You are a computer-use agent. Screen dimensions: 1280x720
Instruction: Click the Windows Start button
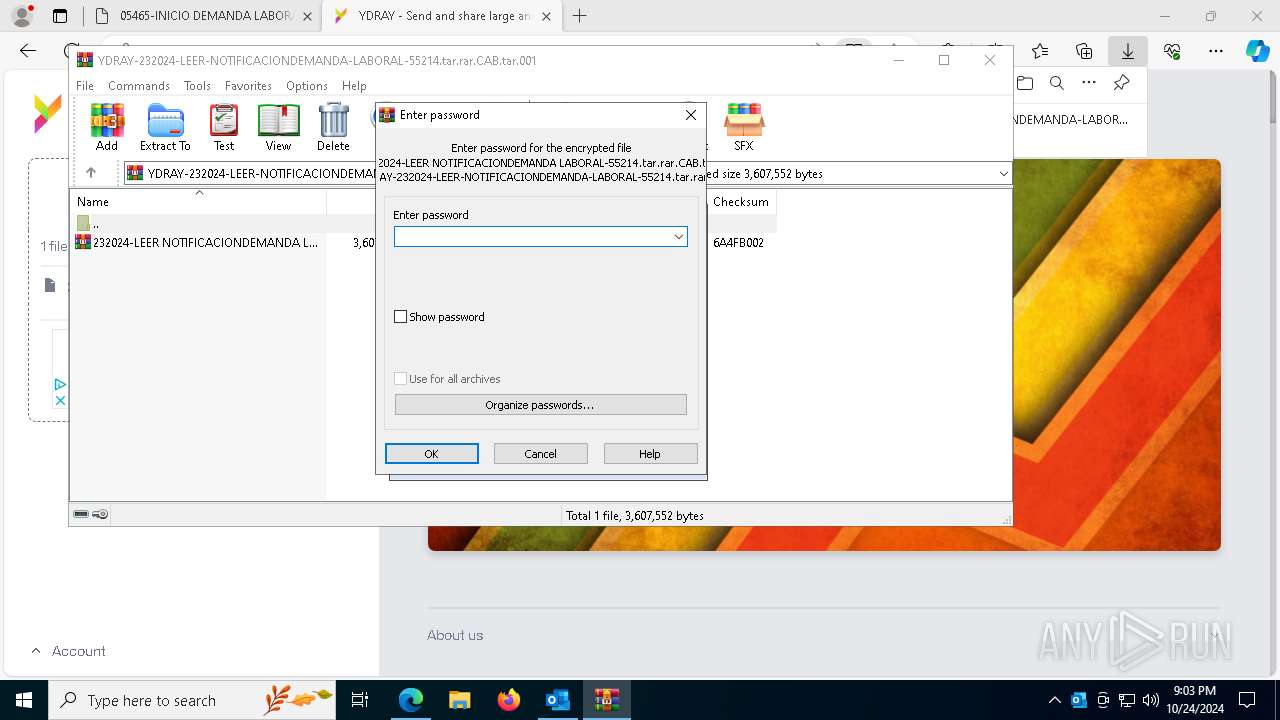(24, 700)
